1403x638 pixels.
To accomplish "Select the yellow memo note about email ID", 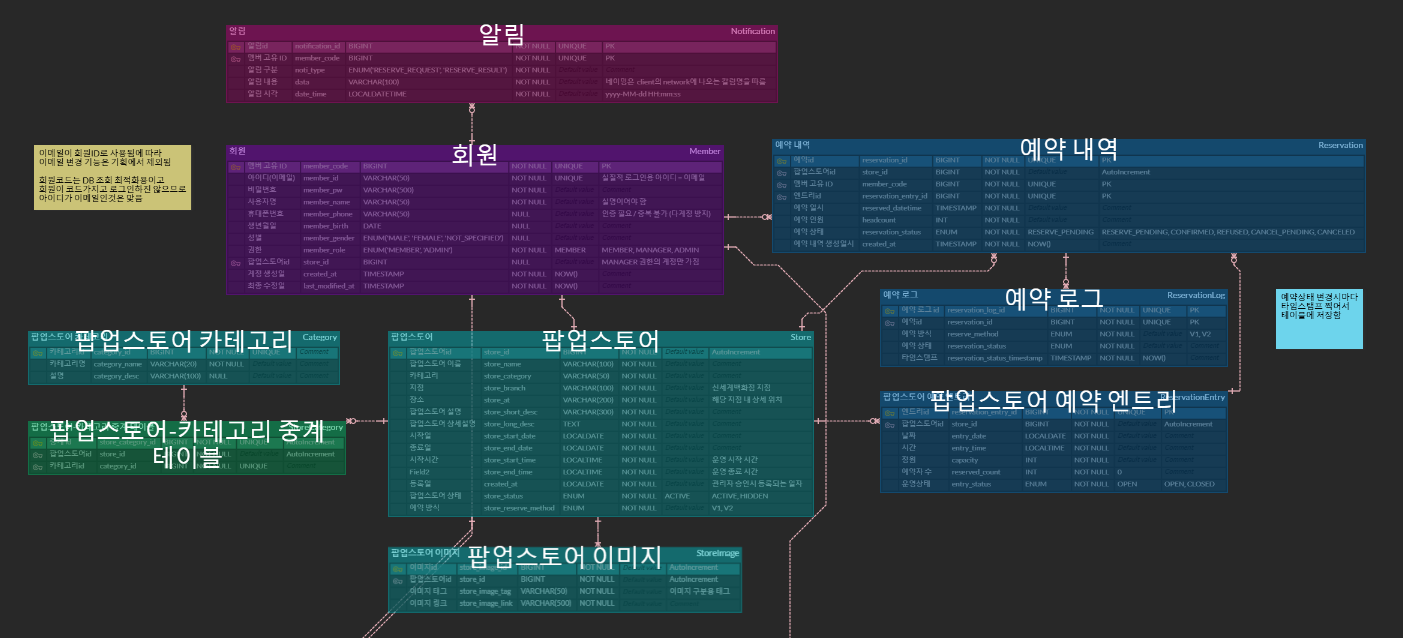I will click(112, 177).
